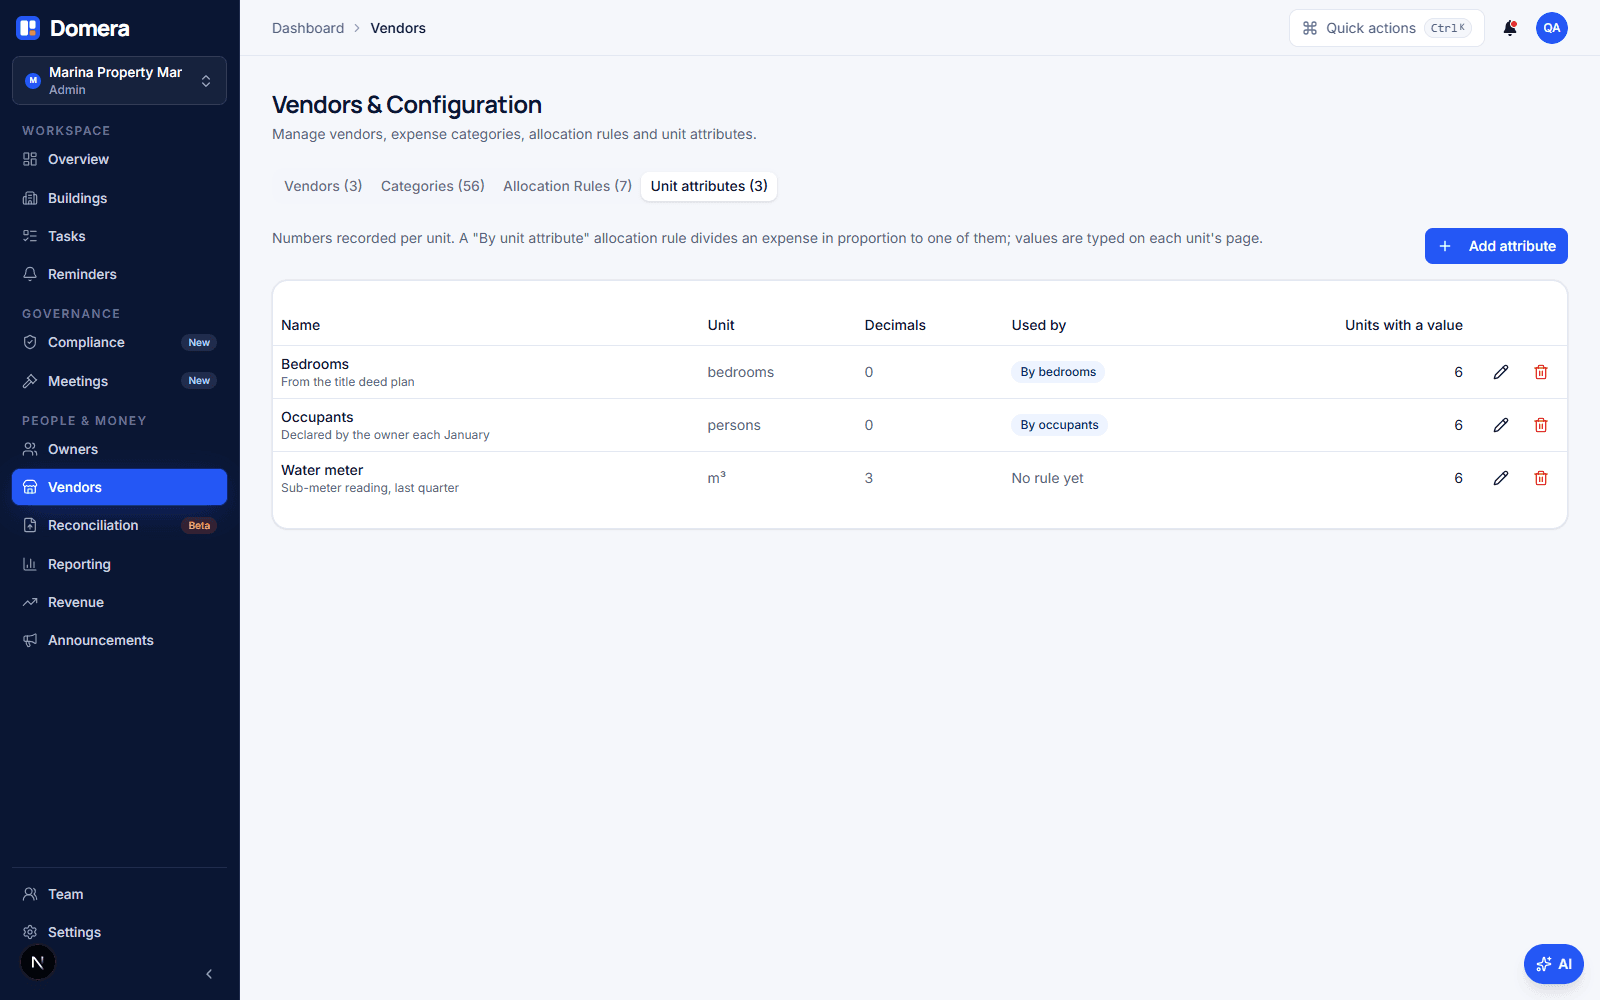Open Quick actions command palette

click(x=1386, y=28)
